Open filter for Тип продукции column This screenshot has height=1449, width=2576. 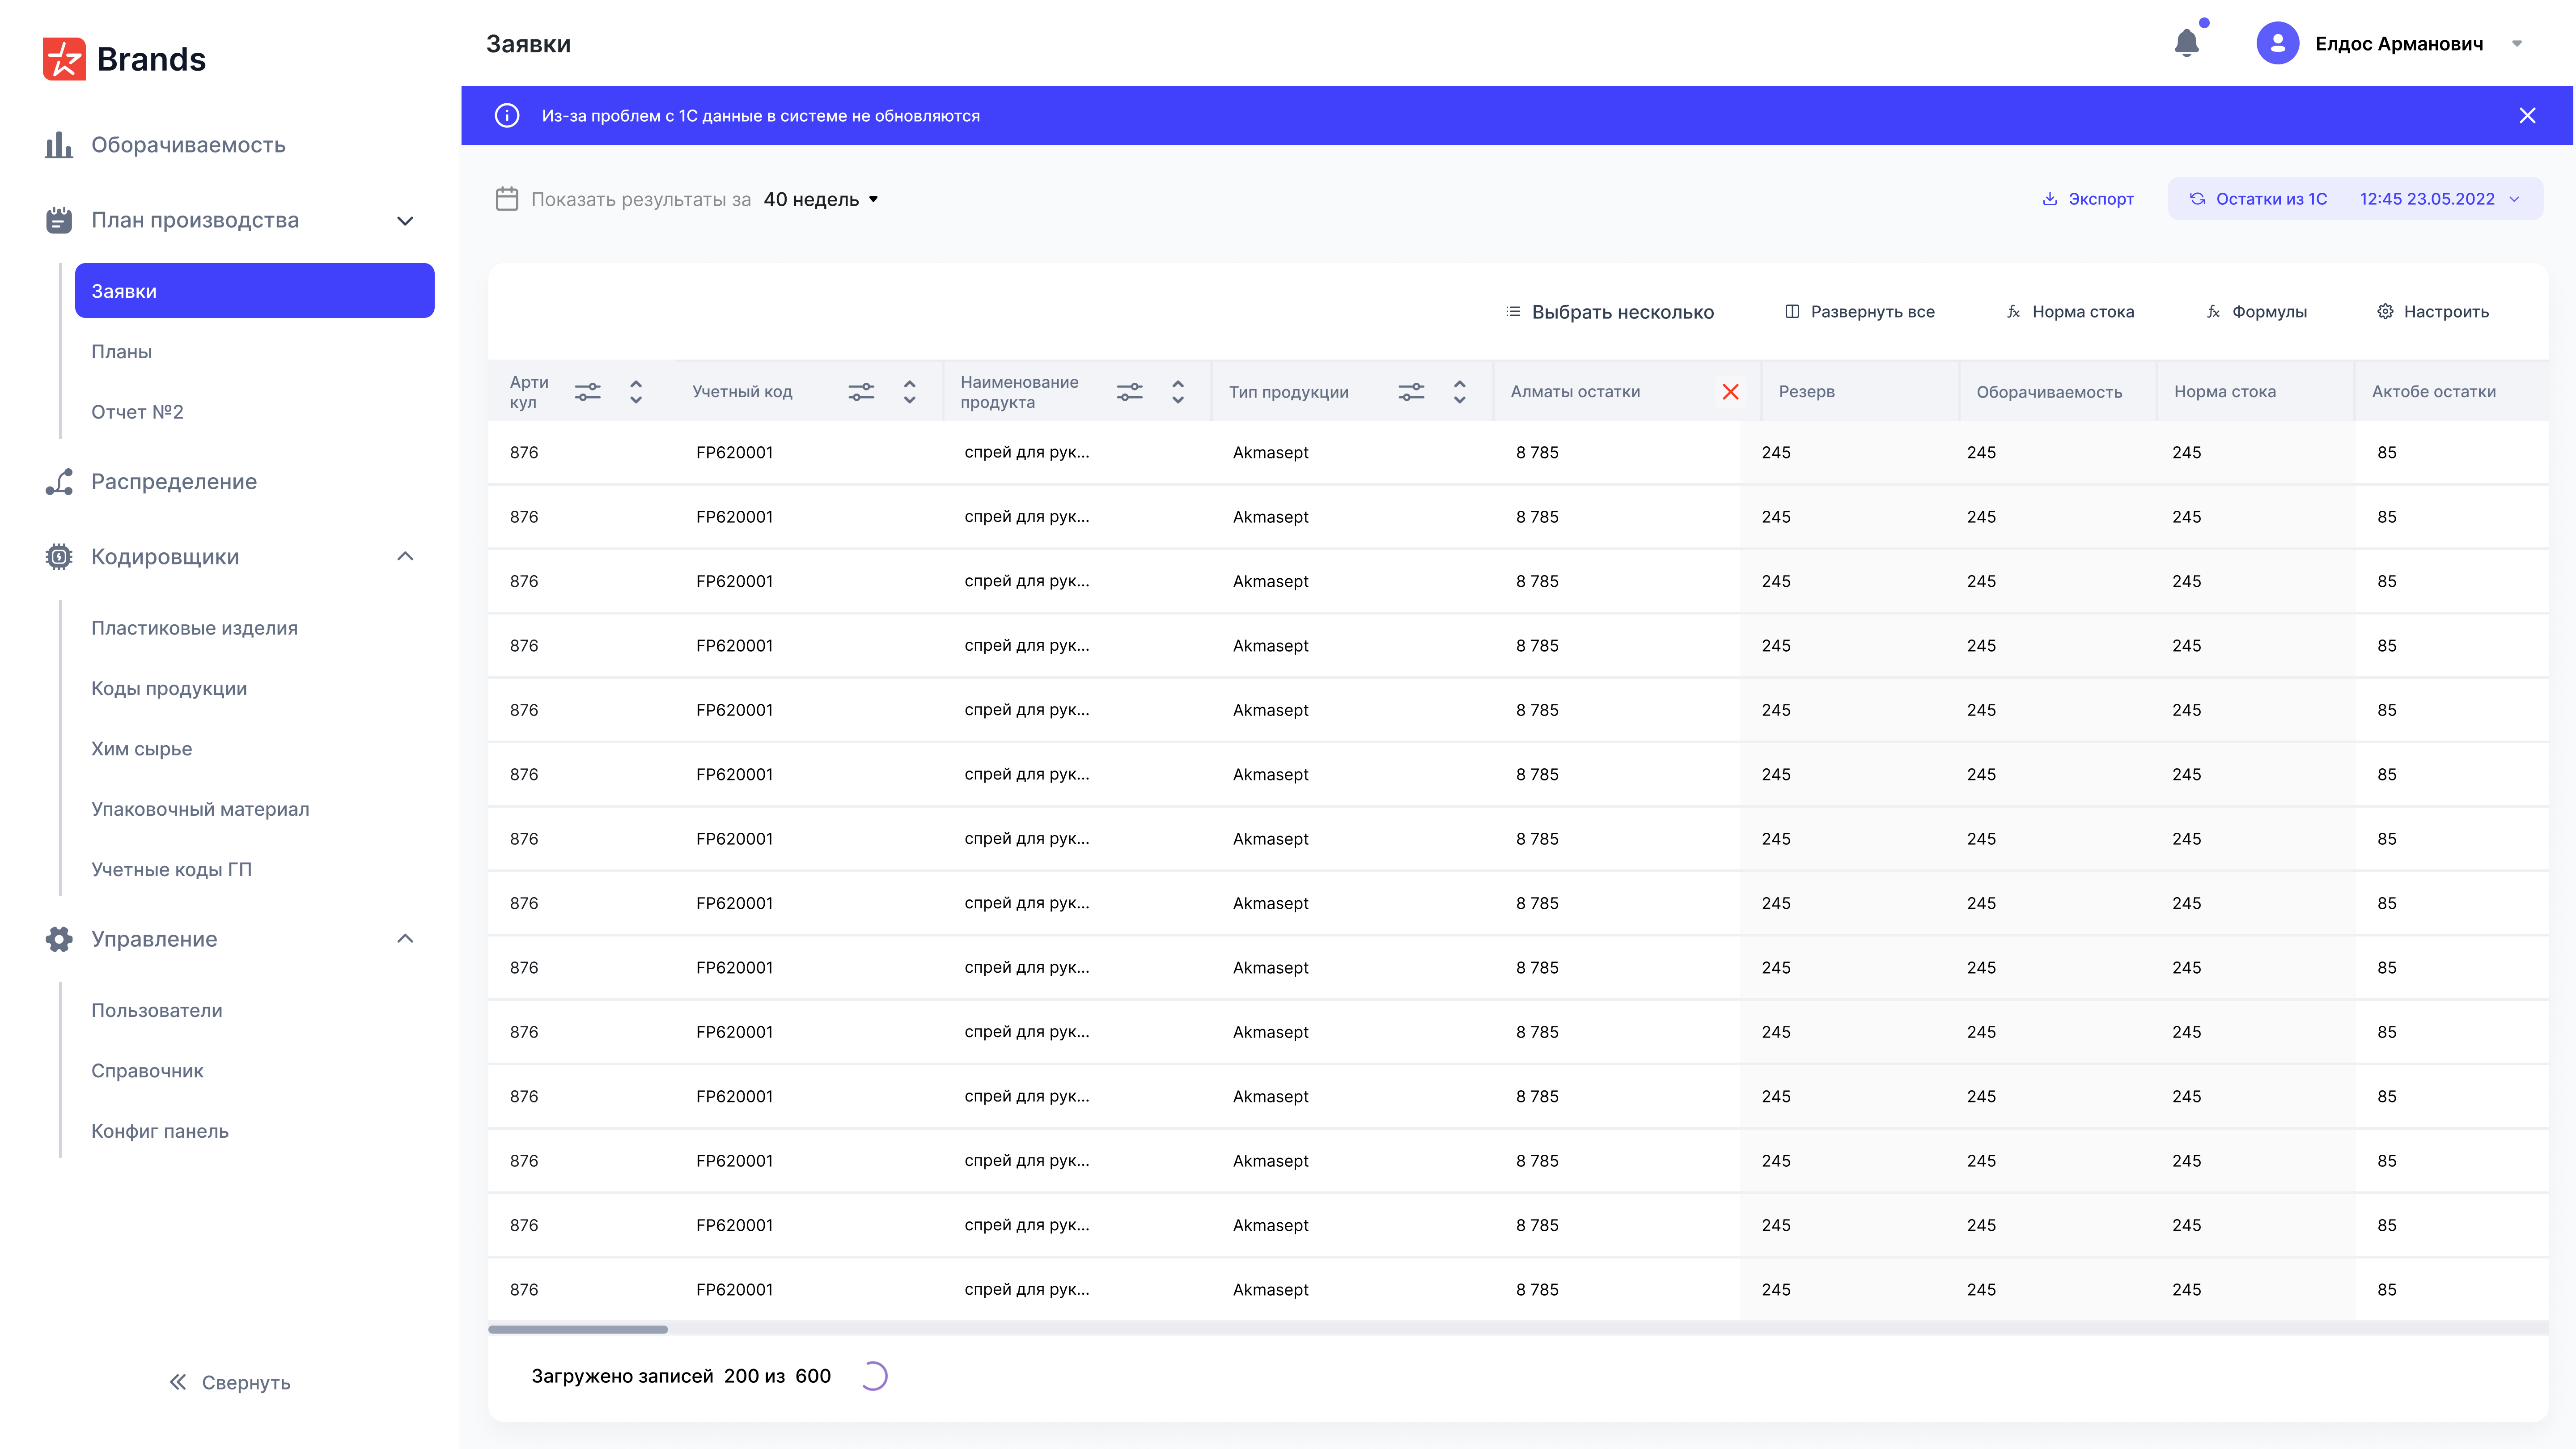[x=1411, y=392]
